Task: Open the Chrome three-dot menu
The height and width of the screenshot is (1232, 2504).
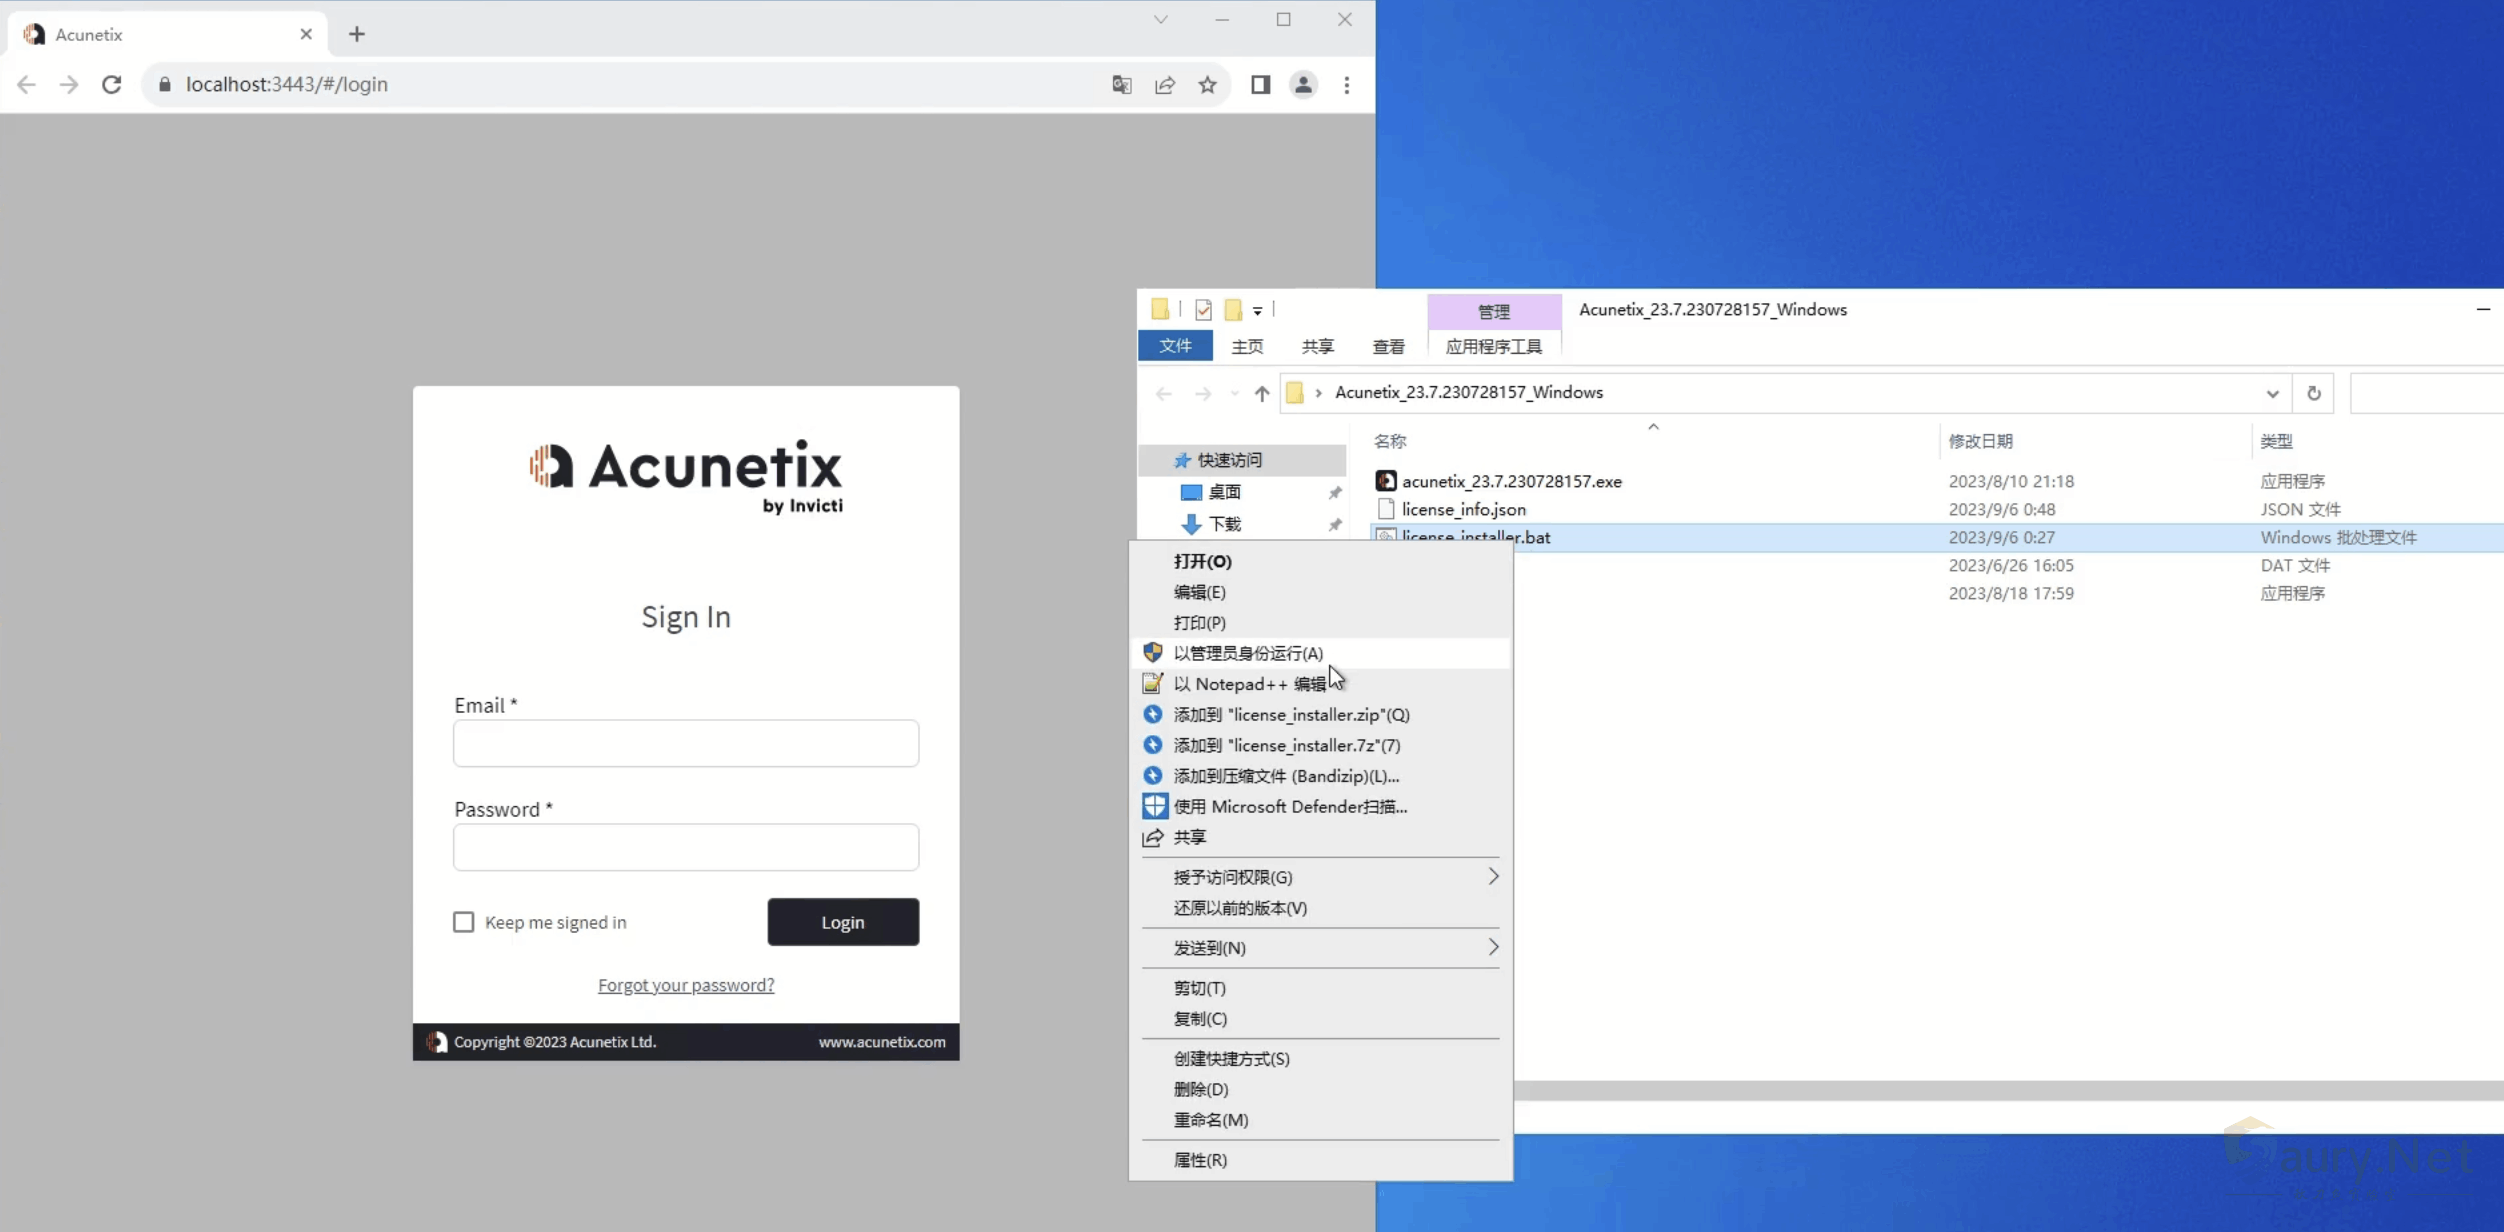Action: pyautogui.click(x=1346, y=85)
